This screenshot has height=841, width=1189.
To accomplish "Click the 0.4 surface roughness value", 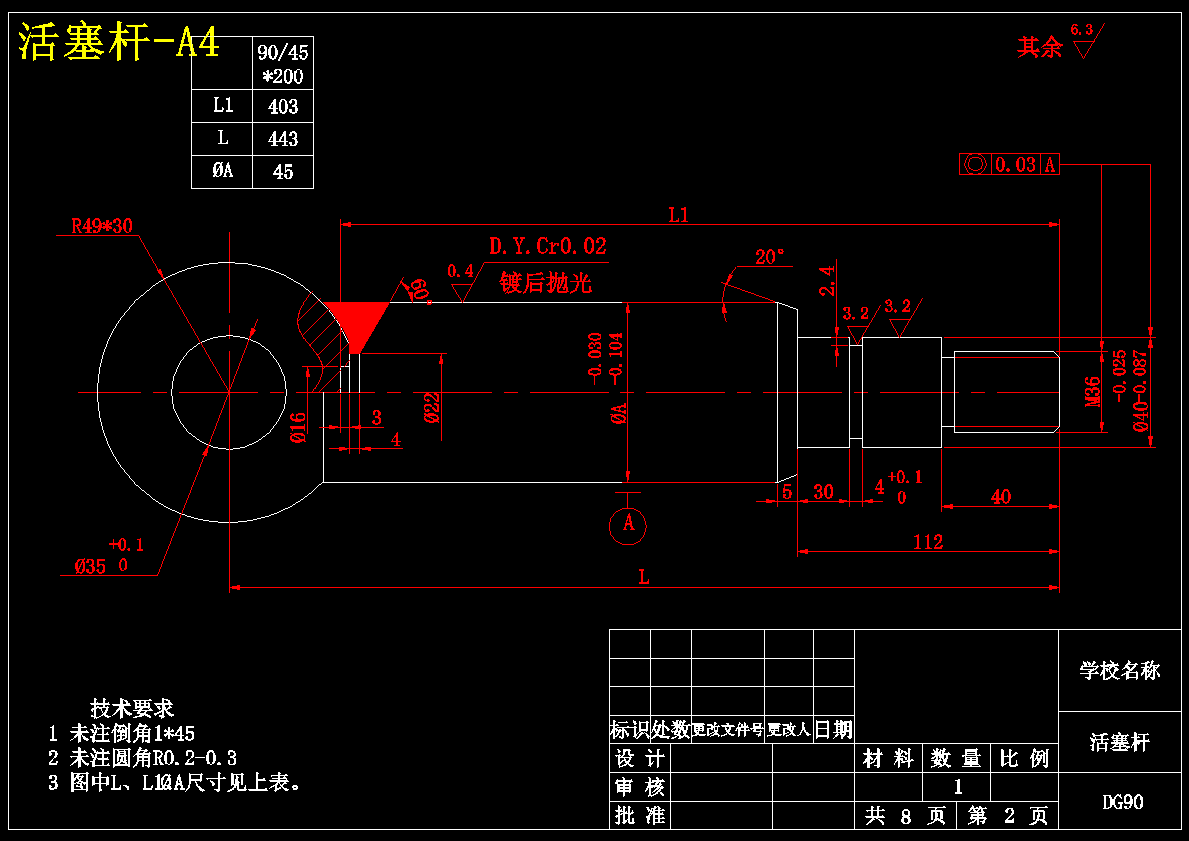I will pyautogui.click(x=460, y=271).
